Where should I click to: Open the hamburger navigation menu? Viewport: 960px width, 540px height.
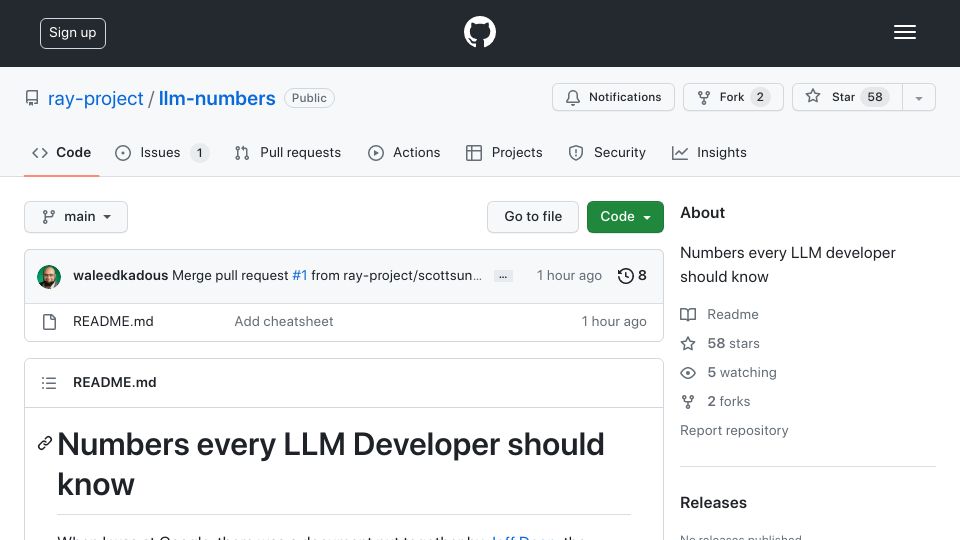click(x=904, y=32)
